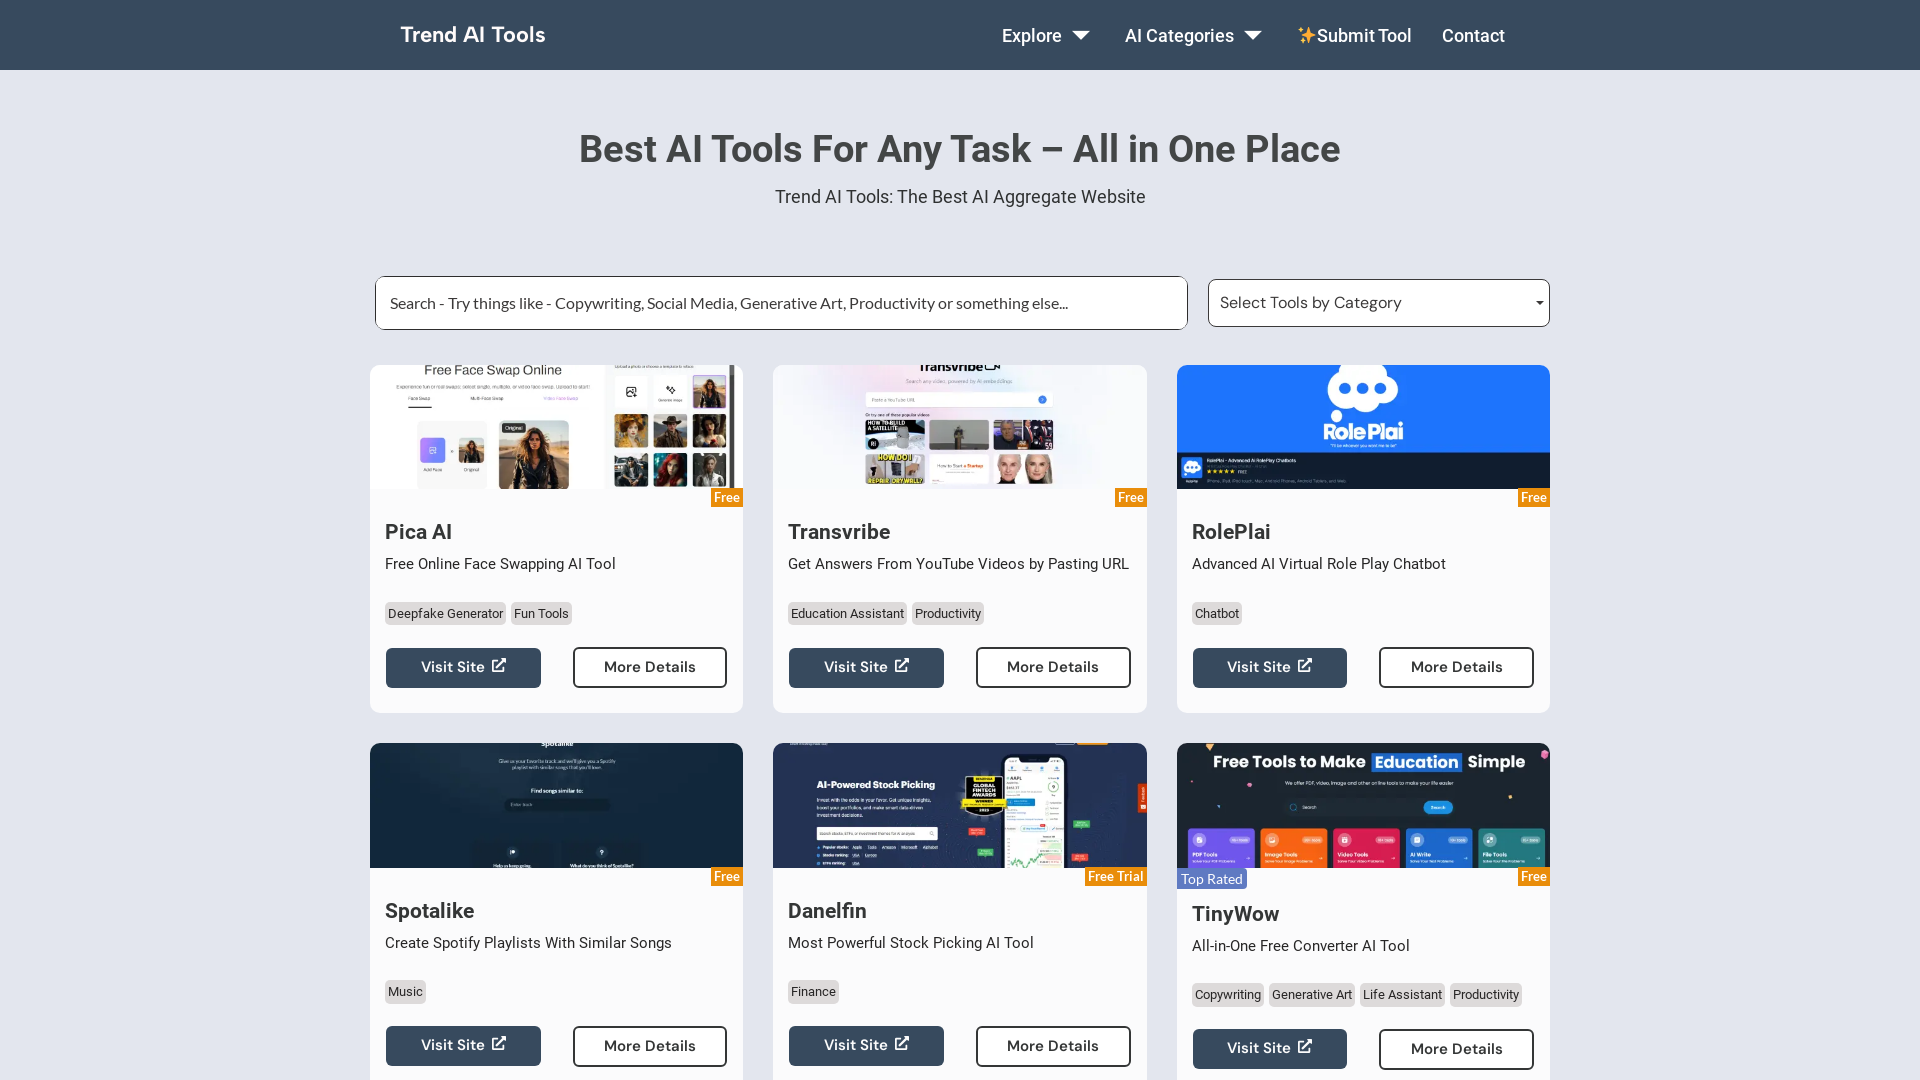Select the Productivity tag under Transvribe

[x=948, y=614]
